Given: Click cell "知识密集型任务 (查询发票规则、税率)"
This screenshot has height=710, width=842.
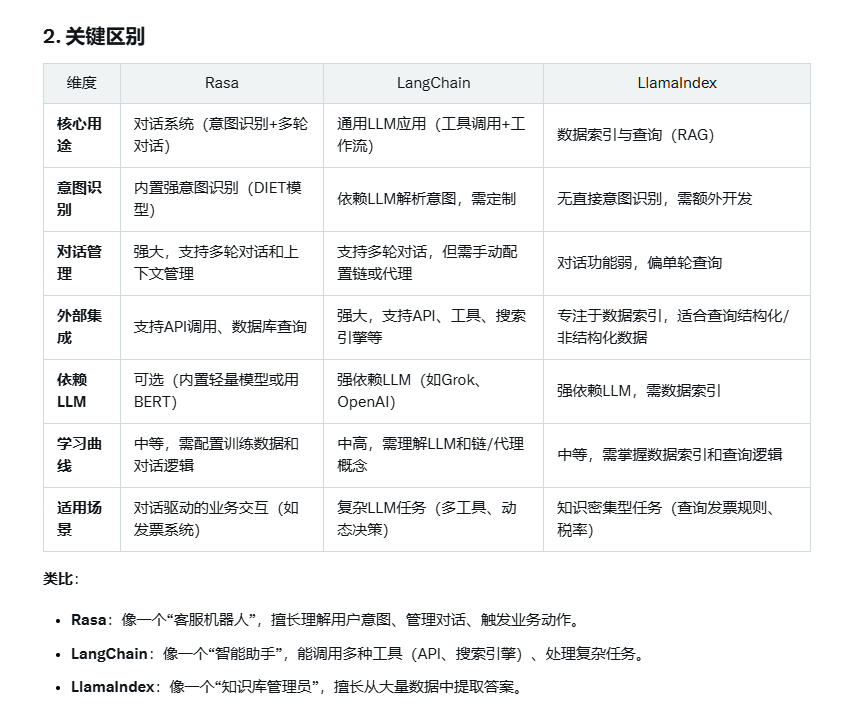Looking at the screenshot, I should pos(677,519).
